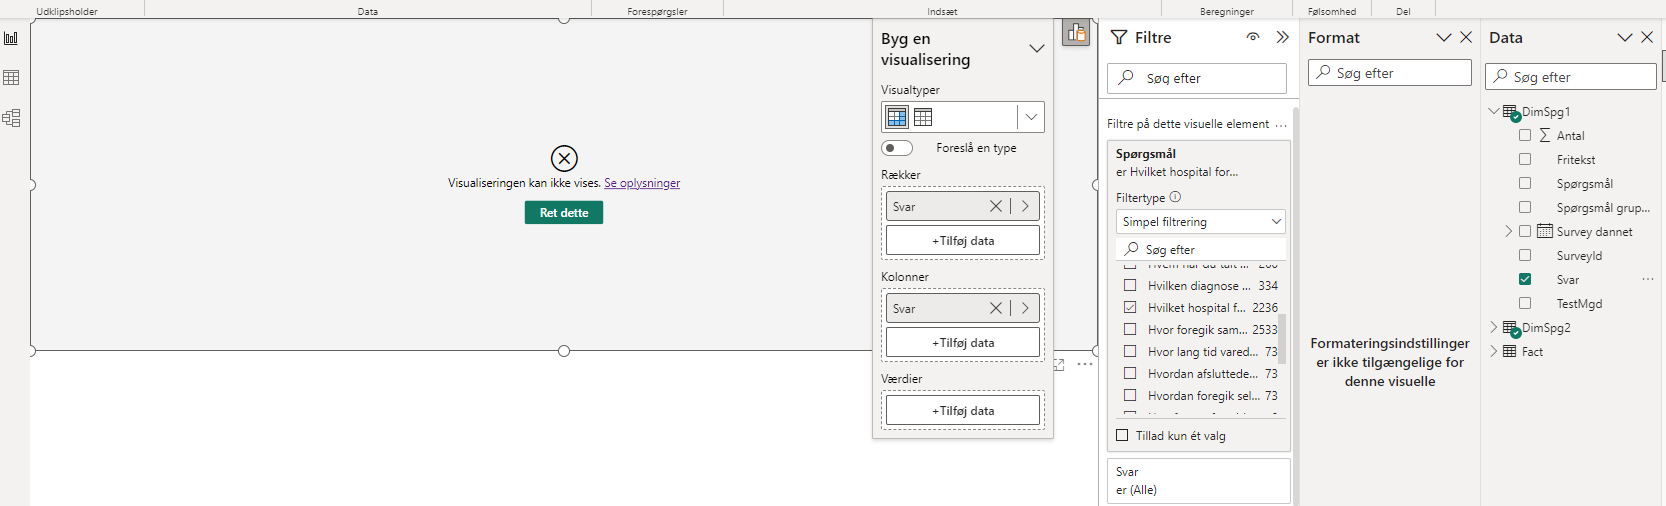Check Hvor foregik sam... filter value
This screenshot has height=506, width=1666.
1130,329
